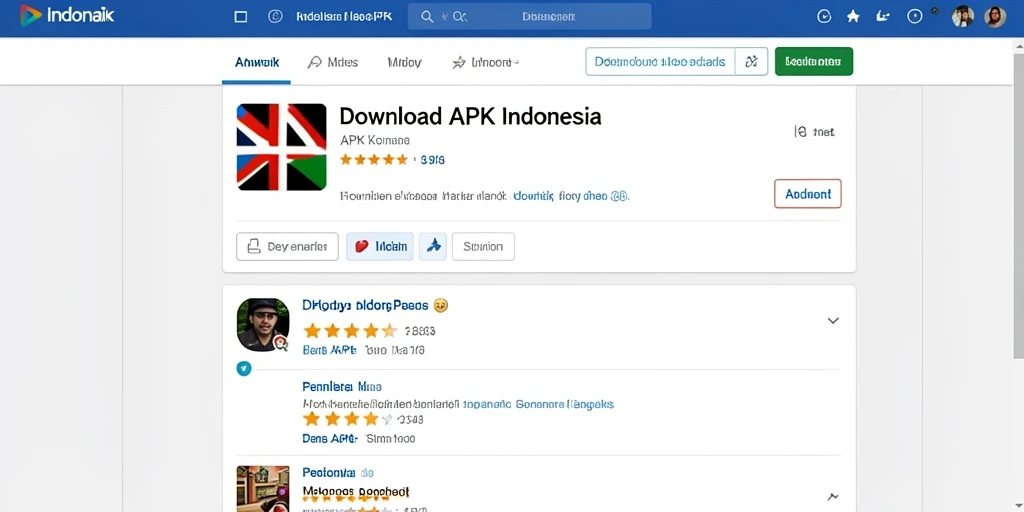The width and height of the screenshot is (1024, 512).
Task: Click the Stunion button
Action: (483, 247)
